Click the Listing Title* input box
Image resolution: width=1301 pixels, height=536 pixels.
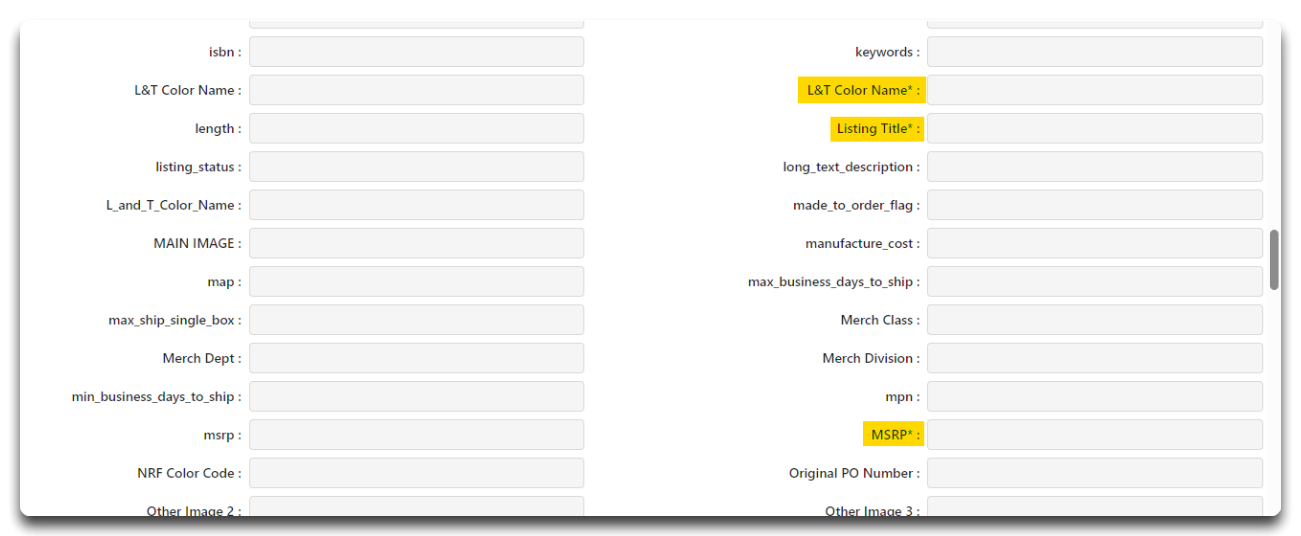tap(1095, 128)
